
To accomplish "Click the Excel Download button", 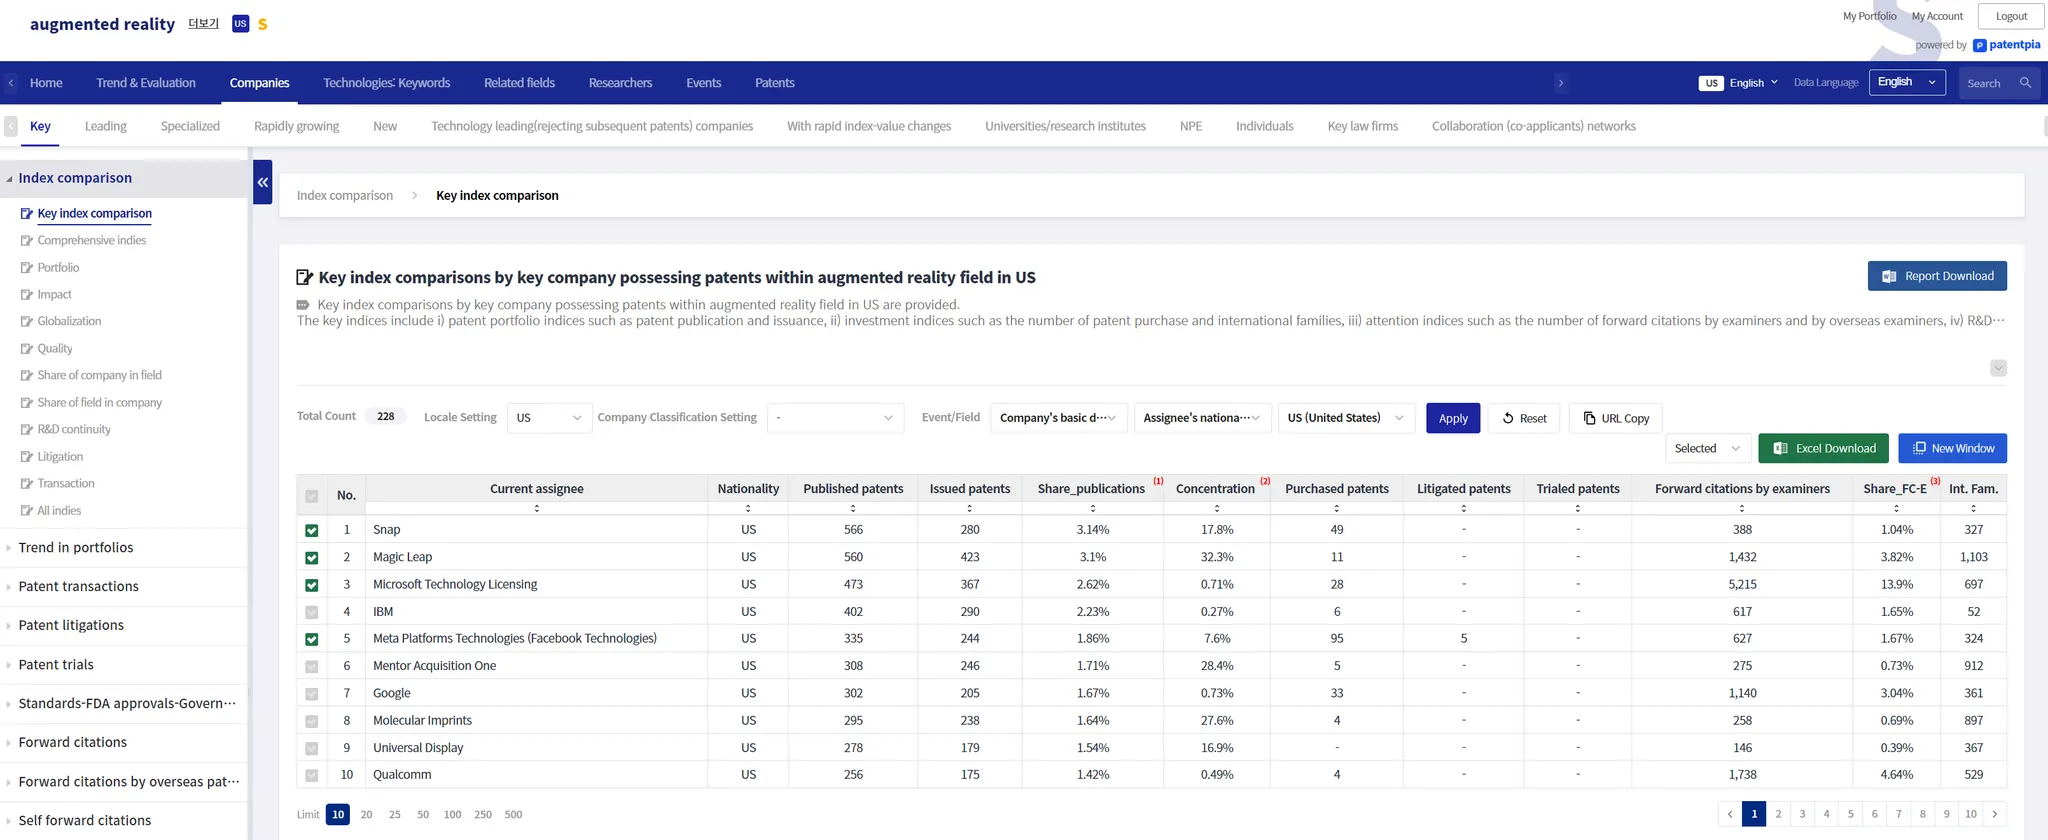I will click(x=1823, y=448).
